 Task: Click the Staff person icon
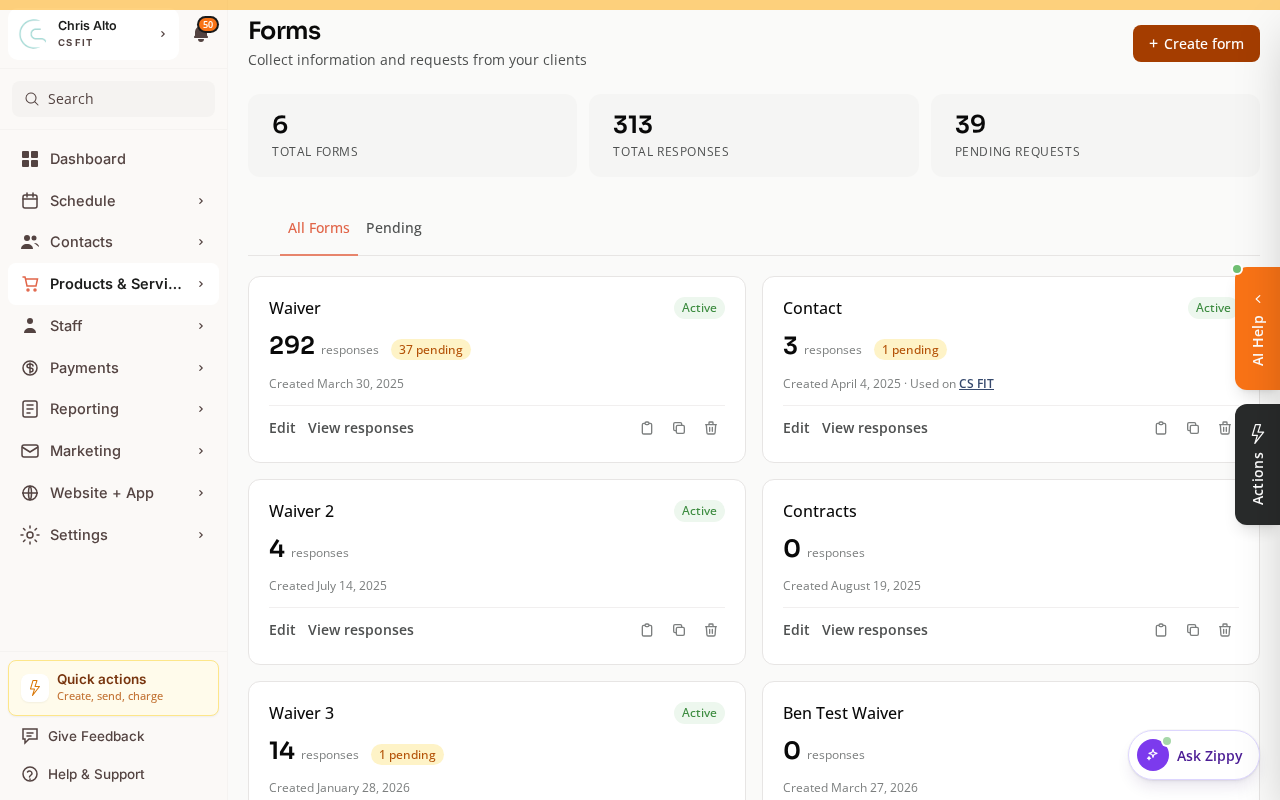(x=30, y=326)
